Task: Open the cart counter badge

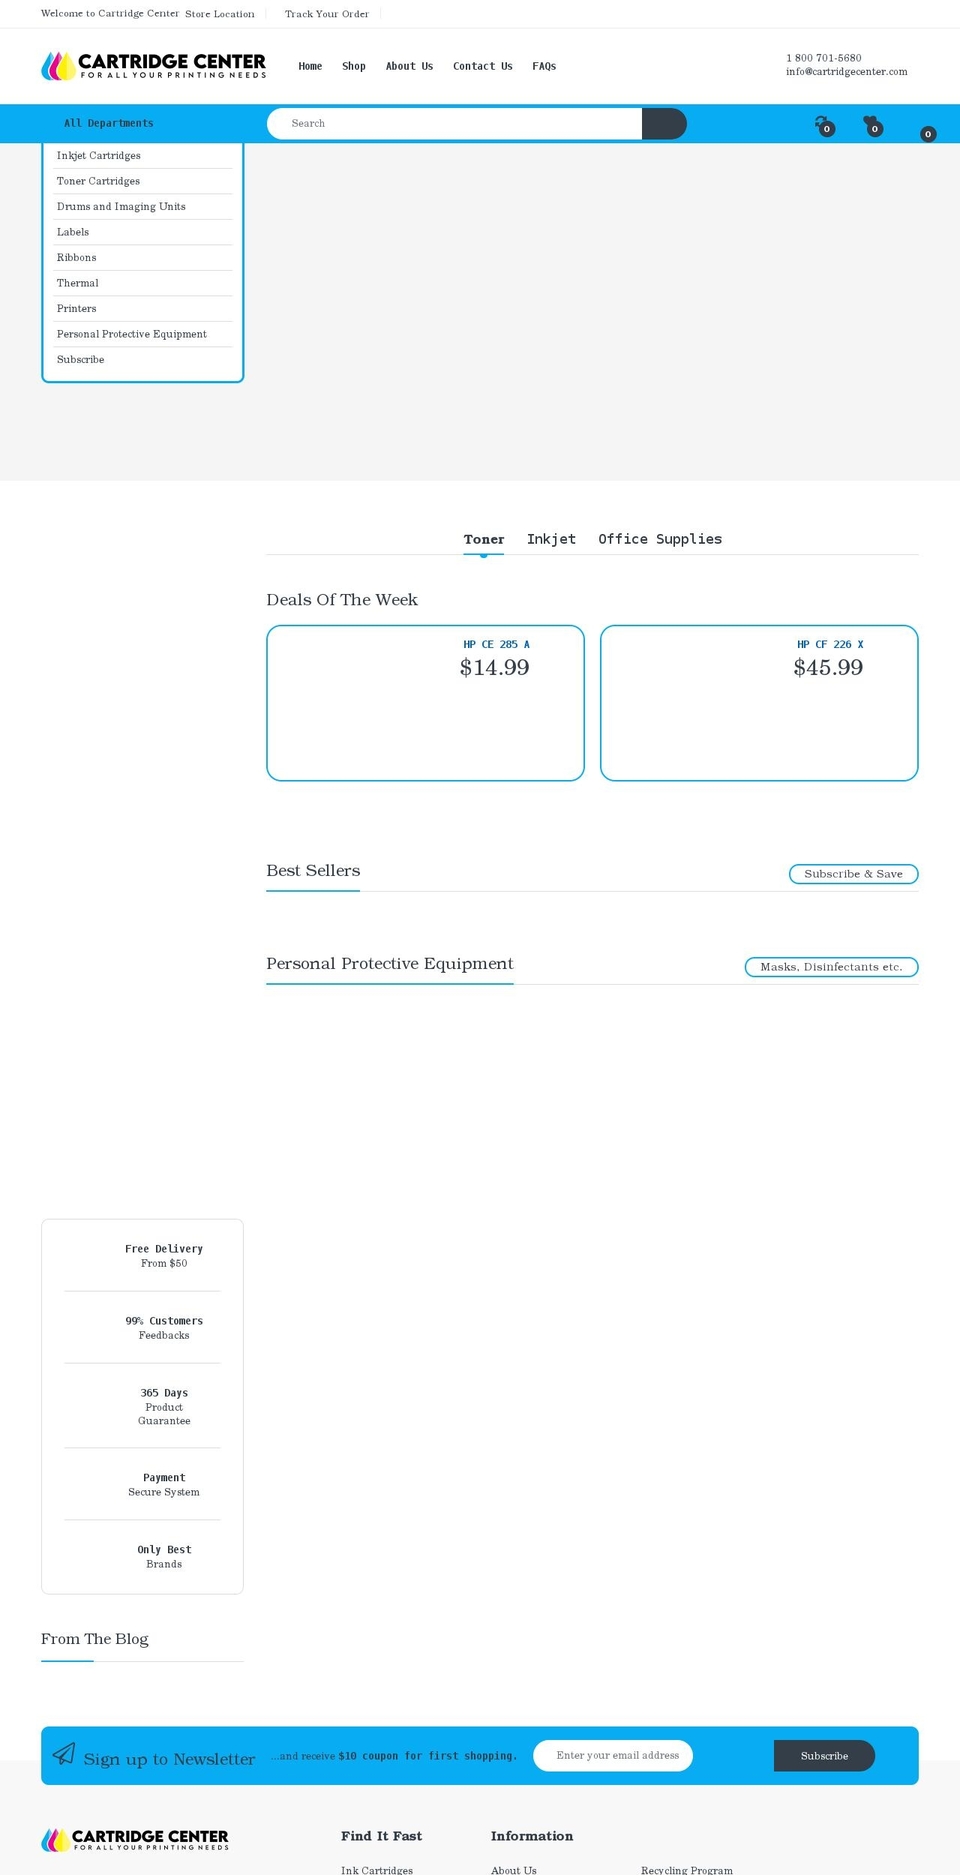Action: pos(928,134)
